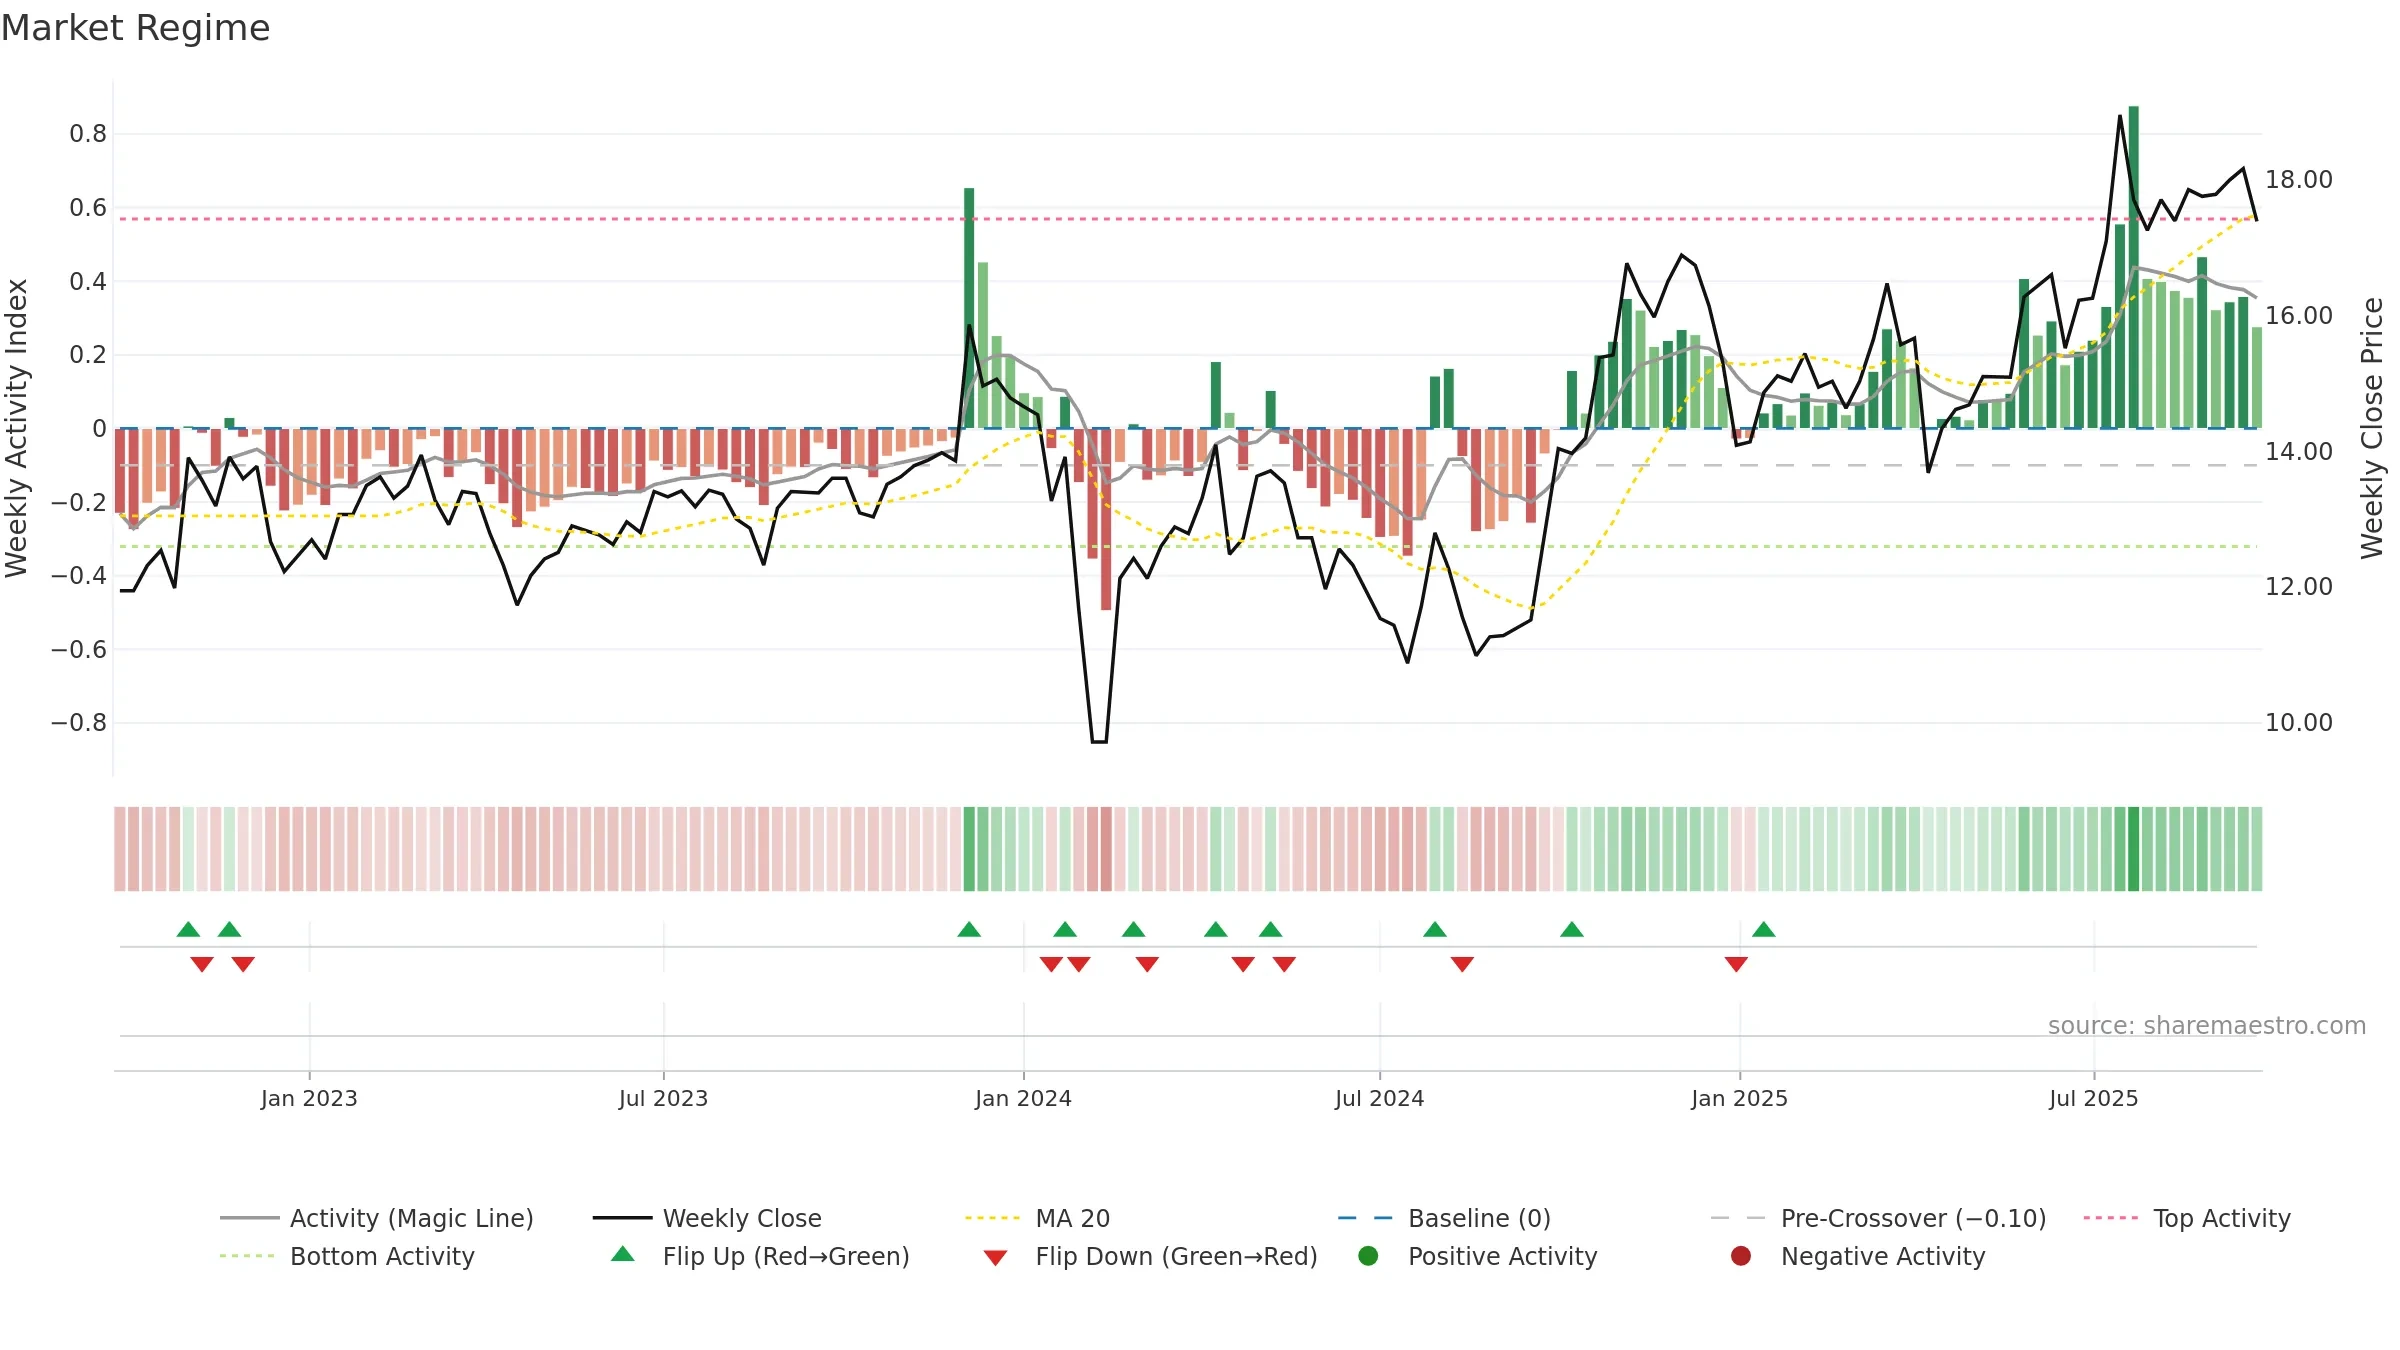The height and width of the screenshot is (1350, 2400).
Task: Click the green Positive Activity legend dot
Action: click(1368, 1256)
